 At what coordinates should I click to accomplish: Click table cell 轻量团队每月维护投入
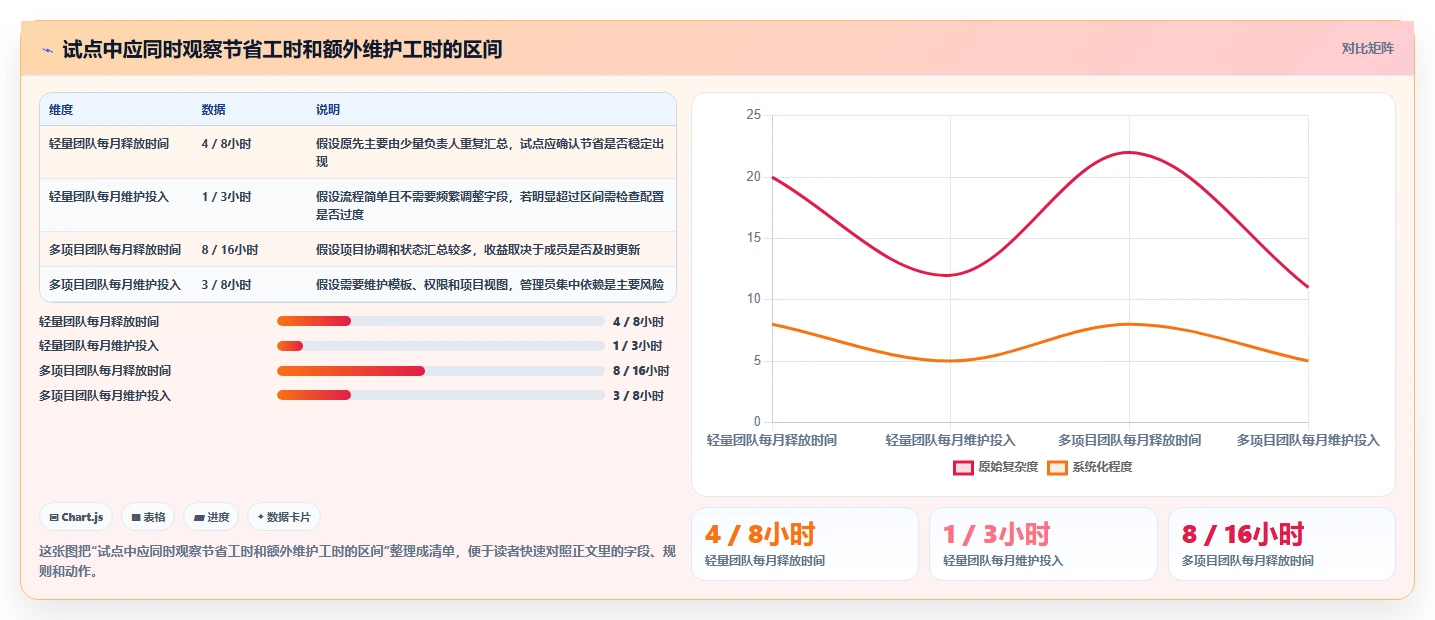(x=109, y=197)
